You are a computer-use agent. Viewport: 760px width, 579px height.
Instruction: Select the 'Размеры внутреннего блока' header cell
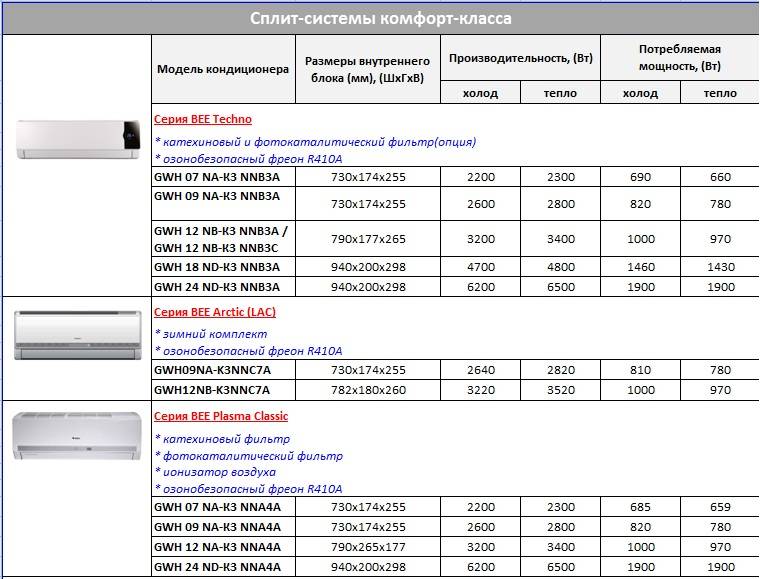pyautogui.click(x=367, y=69)
